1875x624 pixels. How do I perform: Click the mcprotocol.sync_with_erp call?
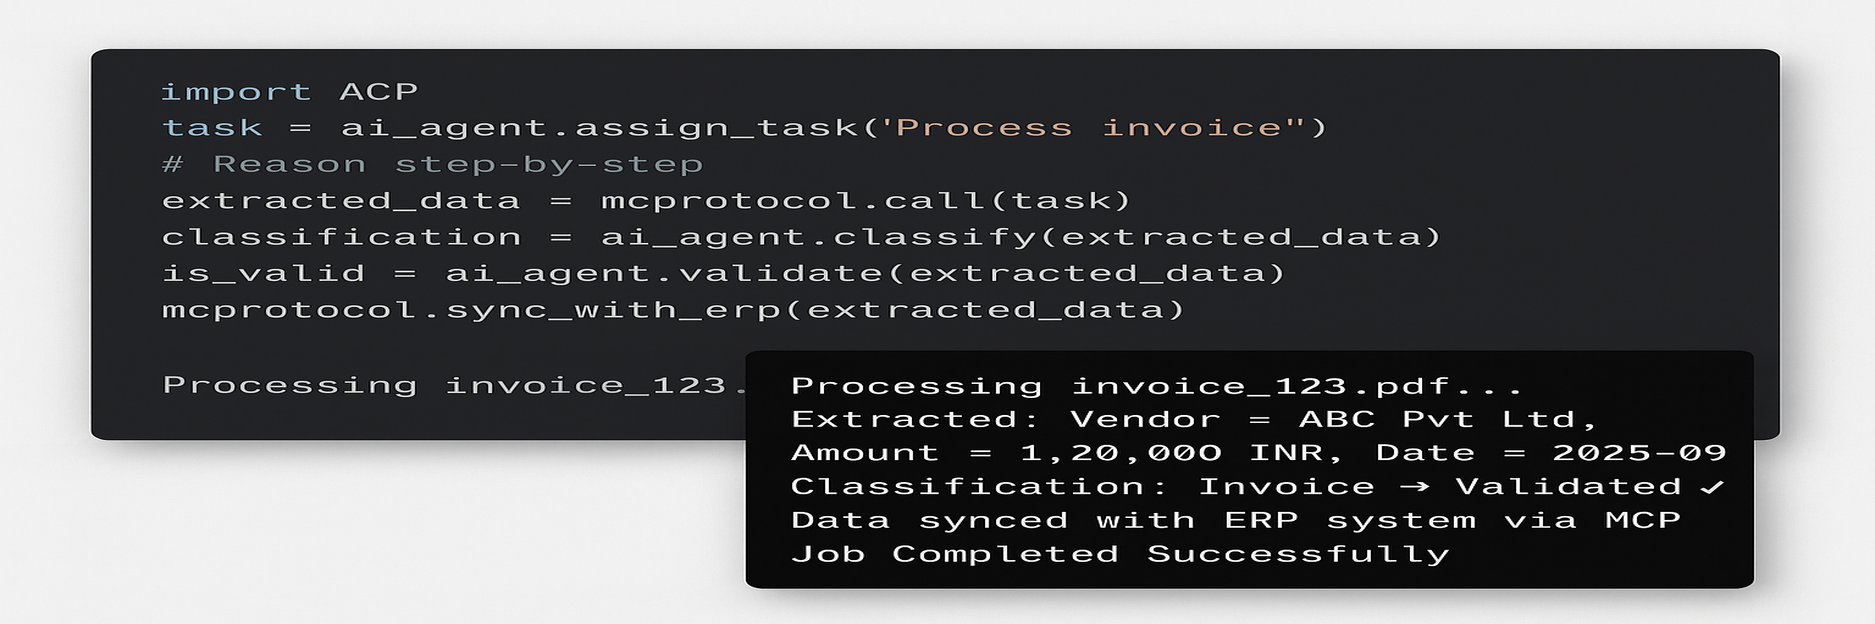[672, 310]
